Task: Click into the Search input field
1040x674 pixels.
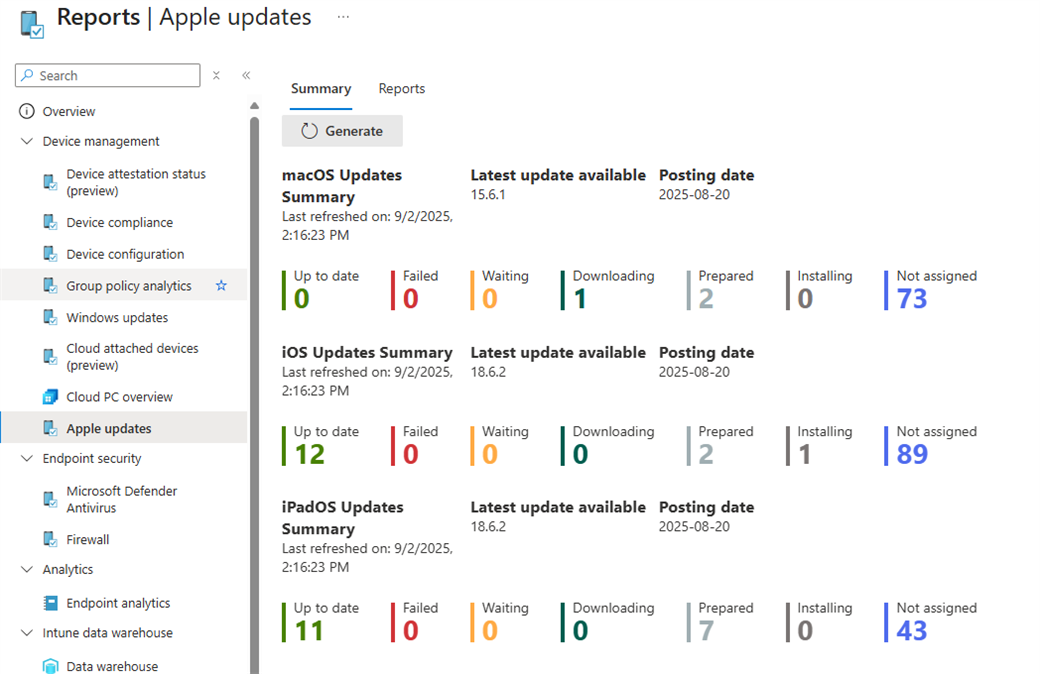Action: pos(107,76)
